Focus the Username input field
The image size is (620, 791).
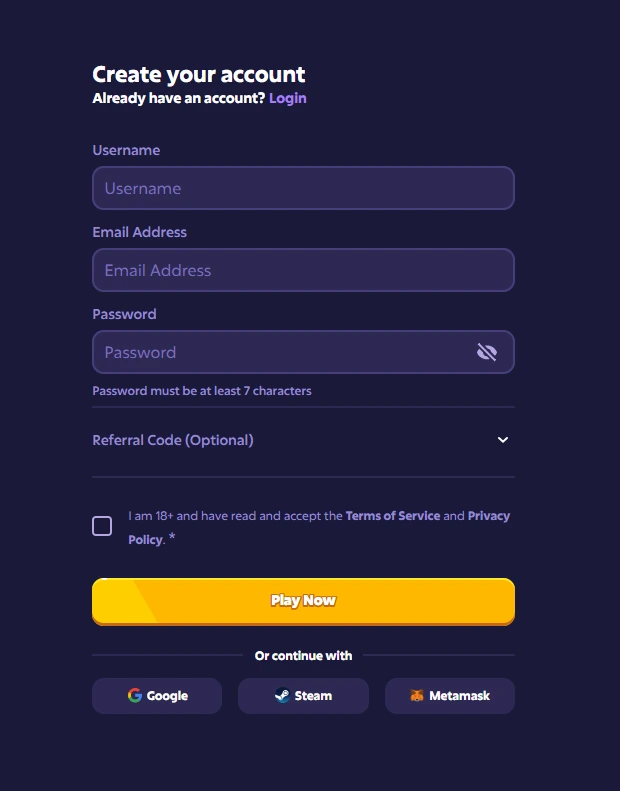[303, 188]
